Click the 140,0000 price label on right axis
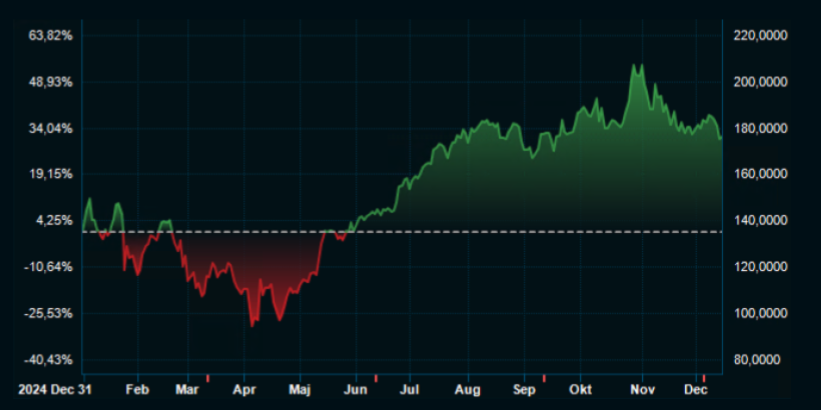Viewport: 821px width, 410px height. (762, 221)
